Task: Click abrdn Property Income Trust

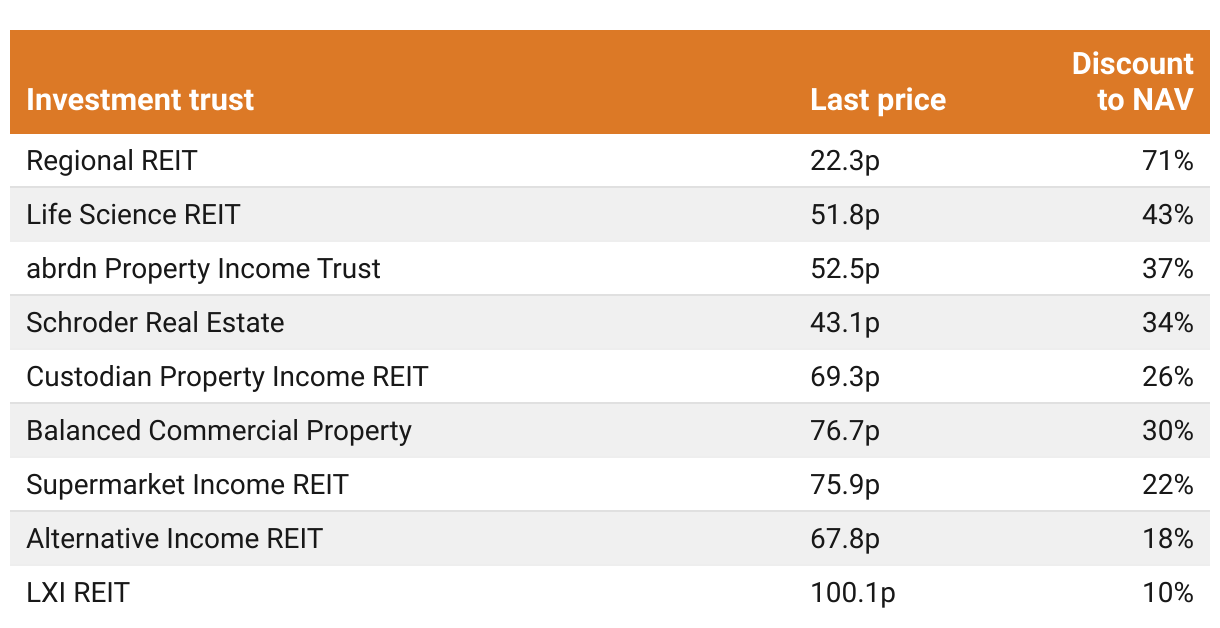Action: [203, 269]
